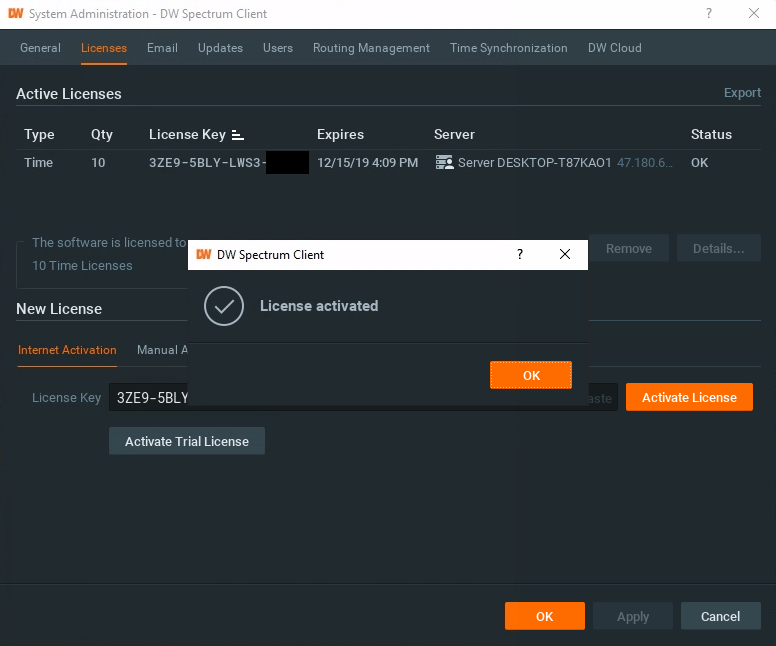Click the OK status cell of the license
776x646 pixels.
699,163
